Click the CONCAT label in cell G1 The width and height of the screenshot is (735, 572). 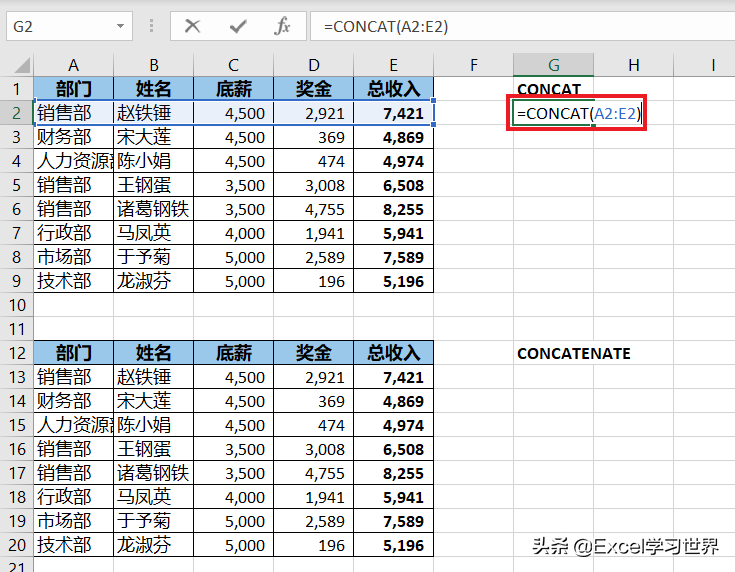coord(549,89)
